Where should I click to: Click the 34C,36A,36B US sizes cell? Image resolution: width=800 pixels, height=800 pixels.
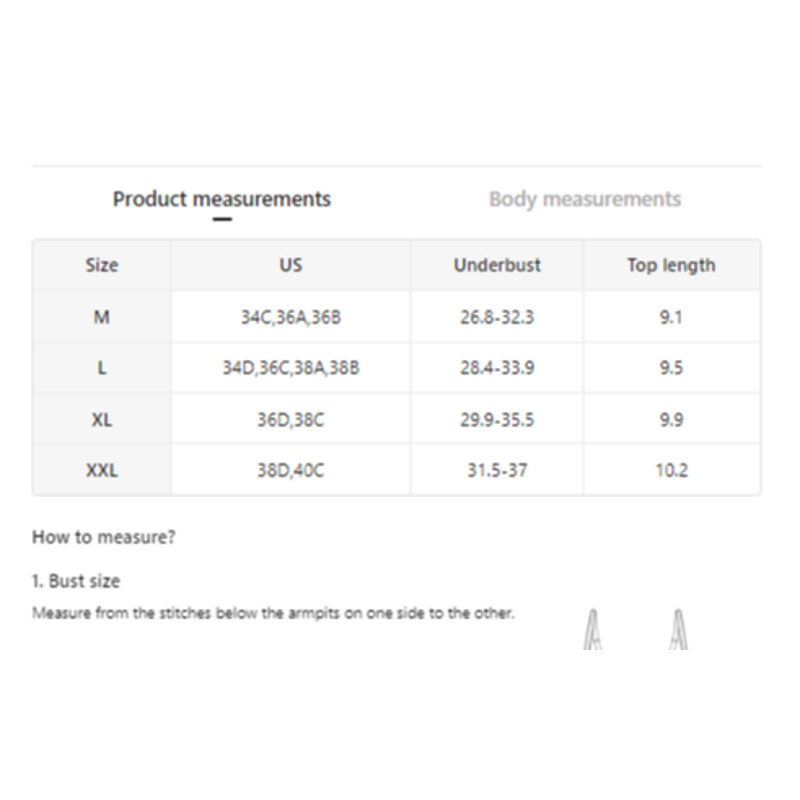tap(290, 317)
